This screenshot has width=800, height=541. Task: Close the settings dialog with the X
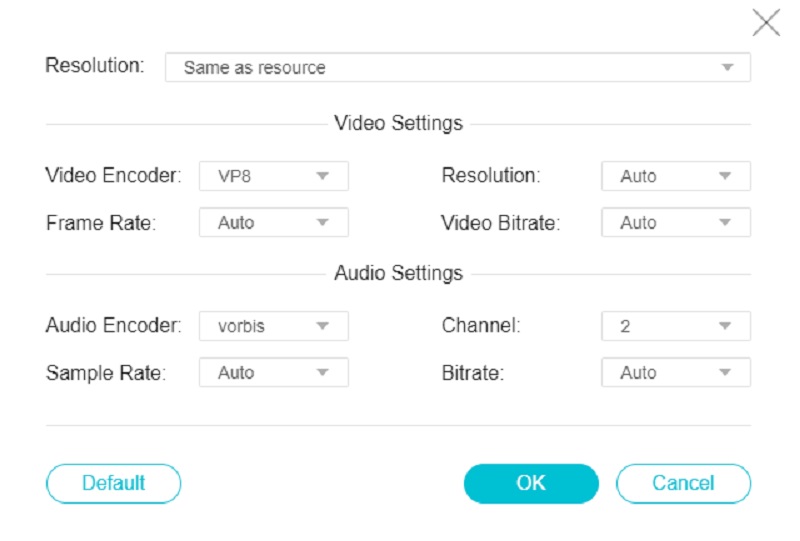point(766,24)
